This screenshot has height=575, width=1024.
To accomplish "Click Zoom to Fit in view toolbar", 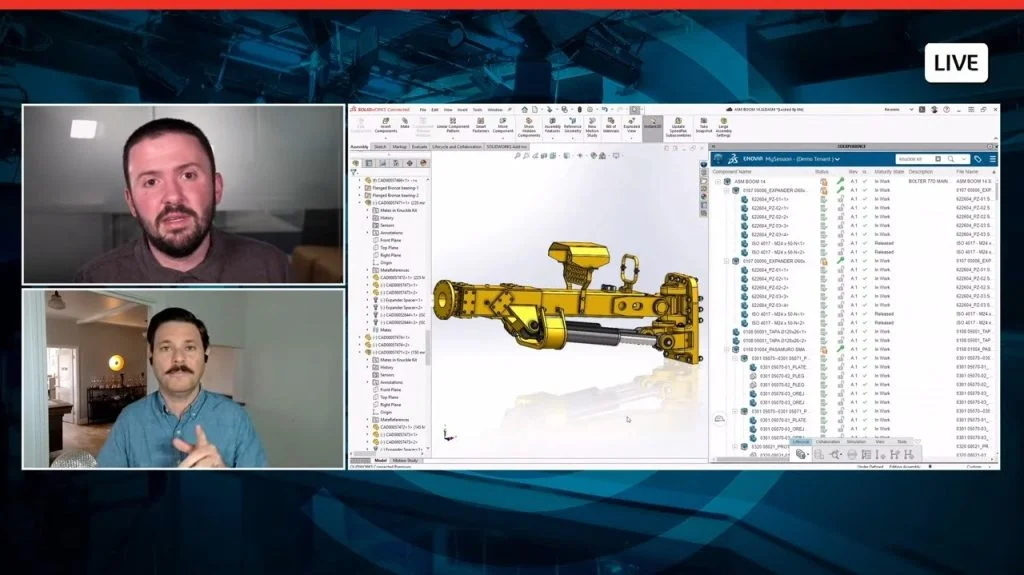I will click(517, 156).
